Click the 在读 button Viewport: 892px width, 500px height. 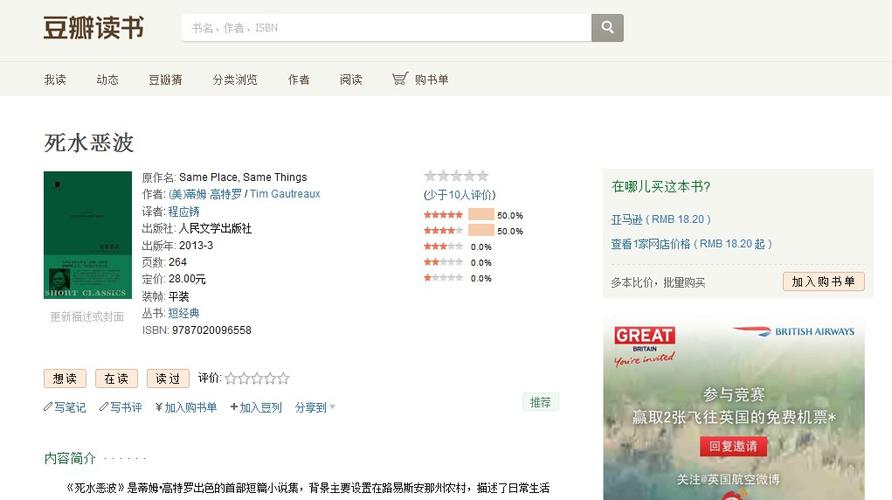click(x=117, y=378)
